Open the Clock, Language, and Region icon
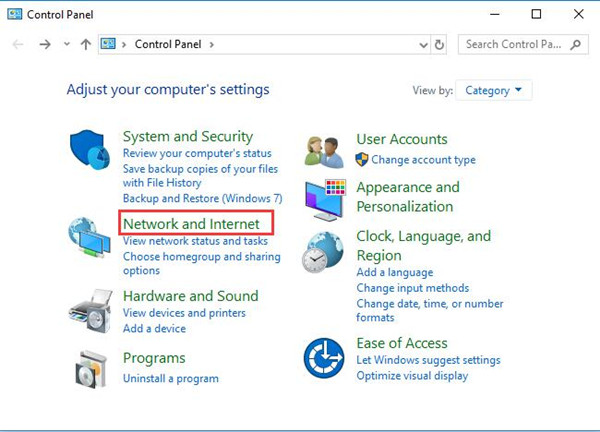Image resolution: width=600 pixels, height=432 pixels. [x=323, y=252]
